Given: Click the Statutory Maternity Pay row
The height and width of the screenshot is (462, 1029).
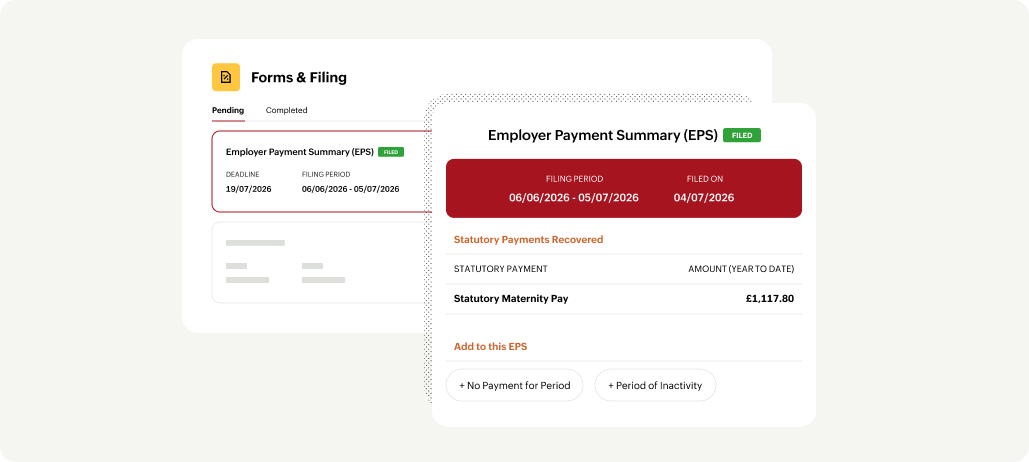Looking at the screenshot, I should (x=623, y=299).
